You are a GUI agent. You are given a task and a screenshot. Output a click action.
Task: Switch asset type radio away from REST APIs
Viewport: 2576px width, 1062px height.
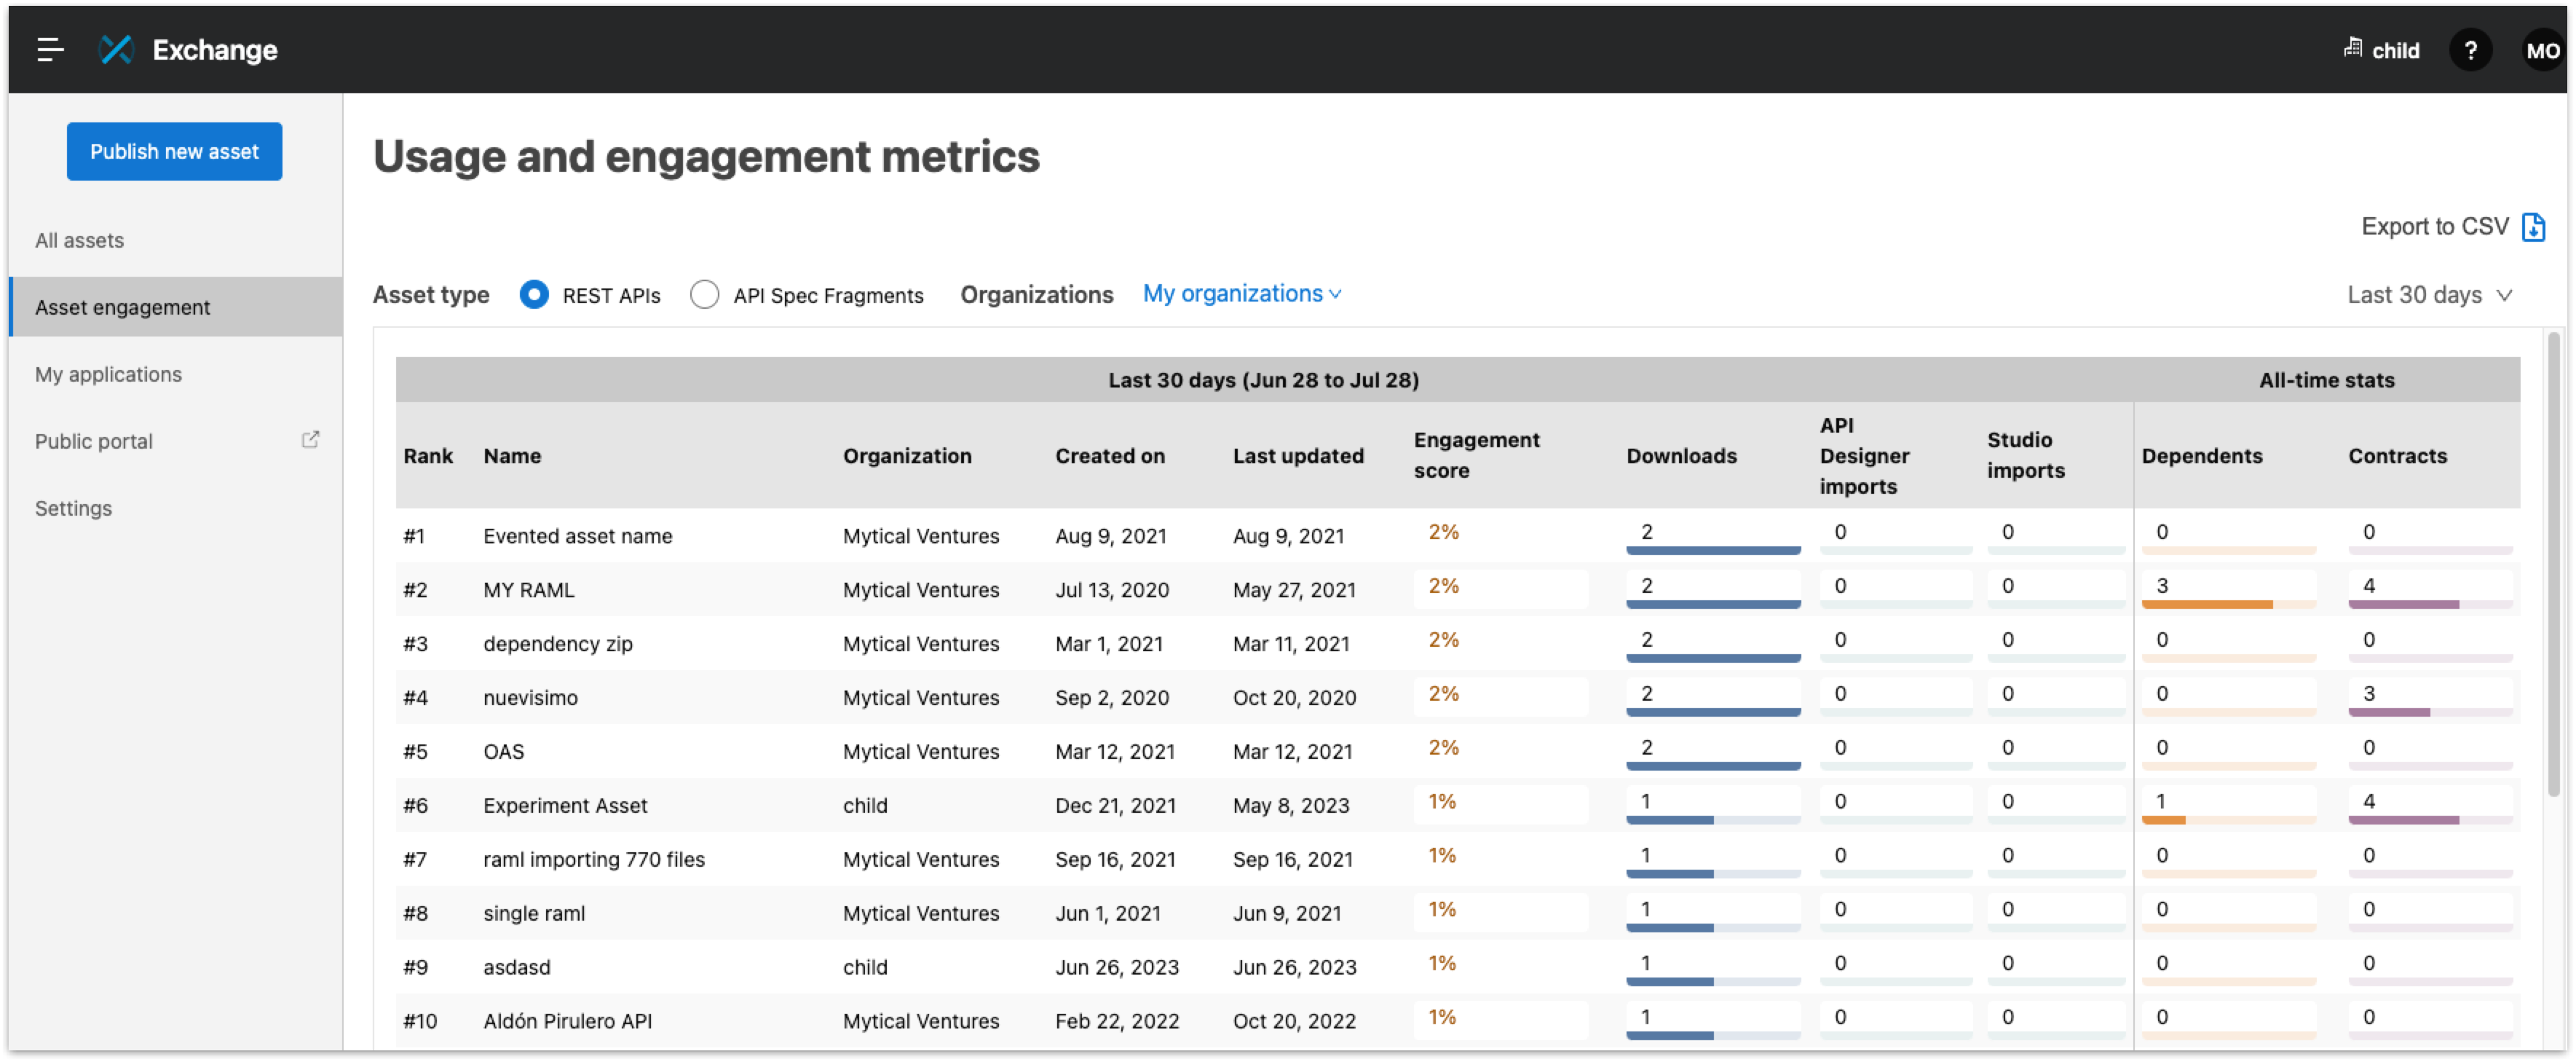click(705, 295)
